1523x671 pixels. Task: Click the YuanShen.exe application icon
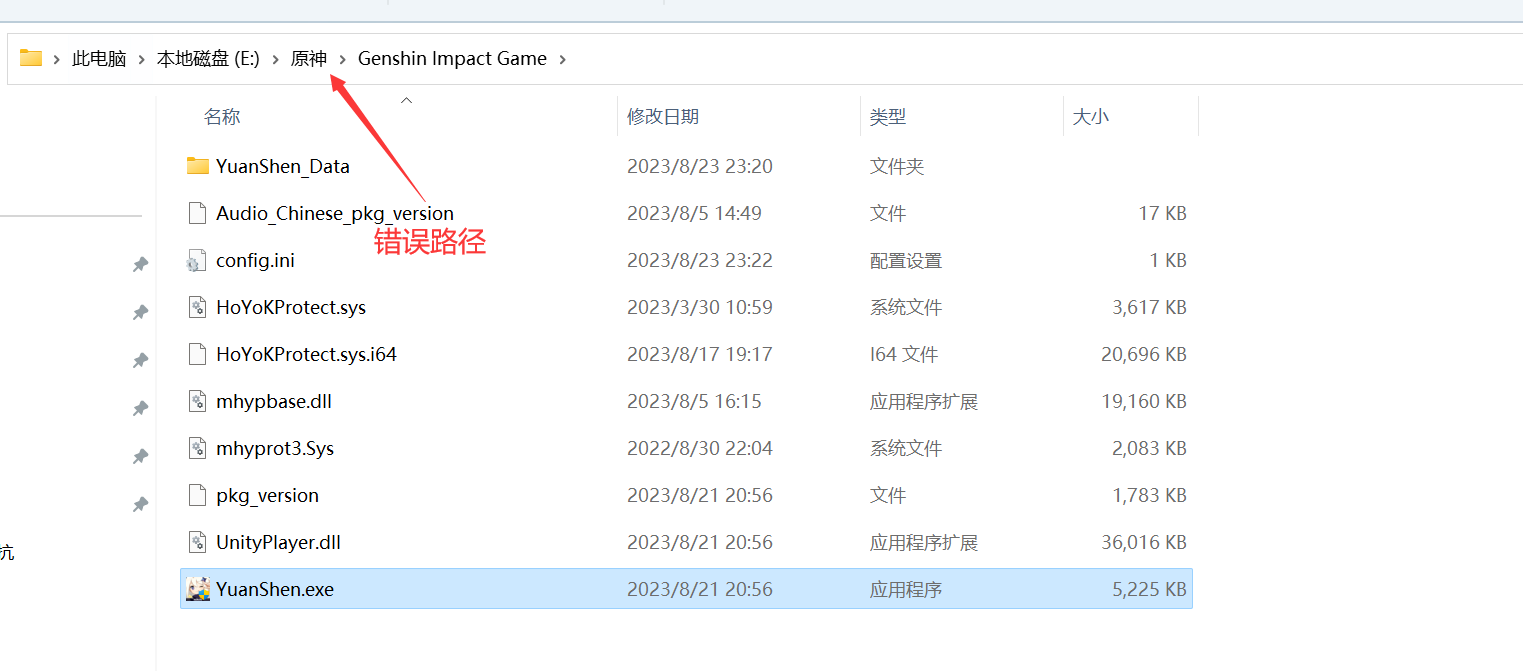point(197,589)
